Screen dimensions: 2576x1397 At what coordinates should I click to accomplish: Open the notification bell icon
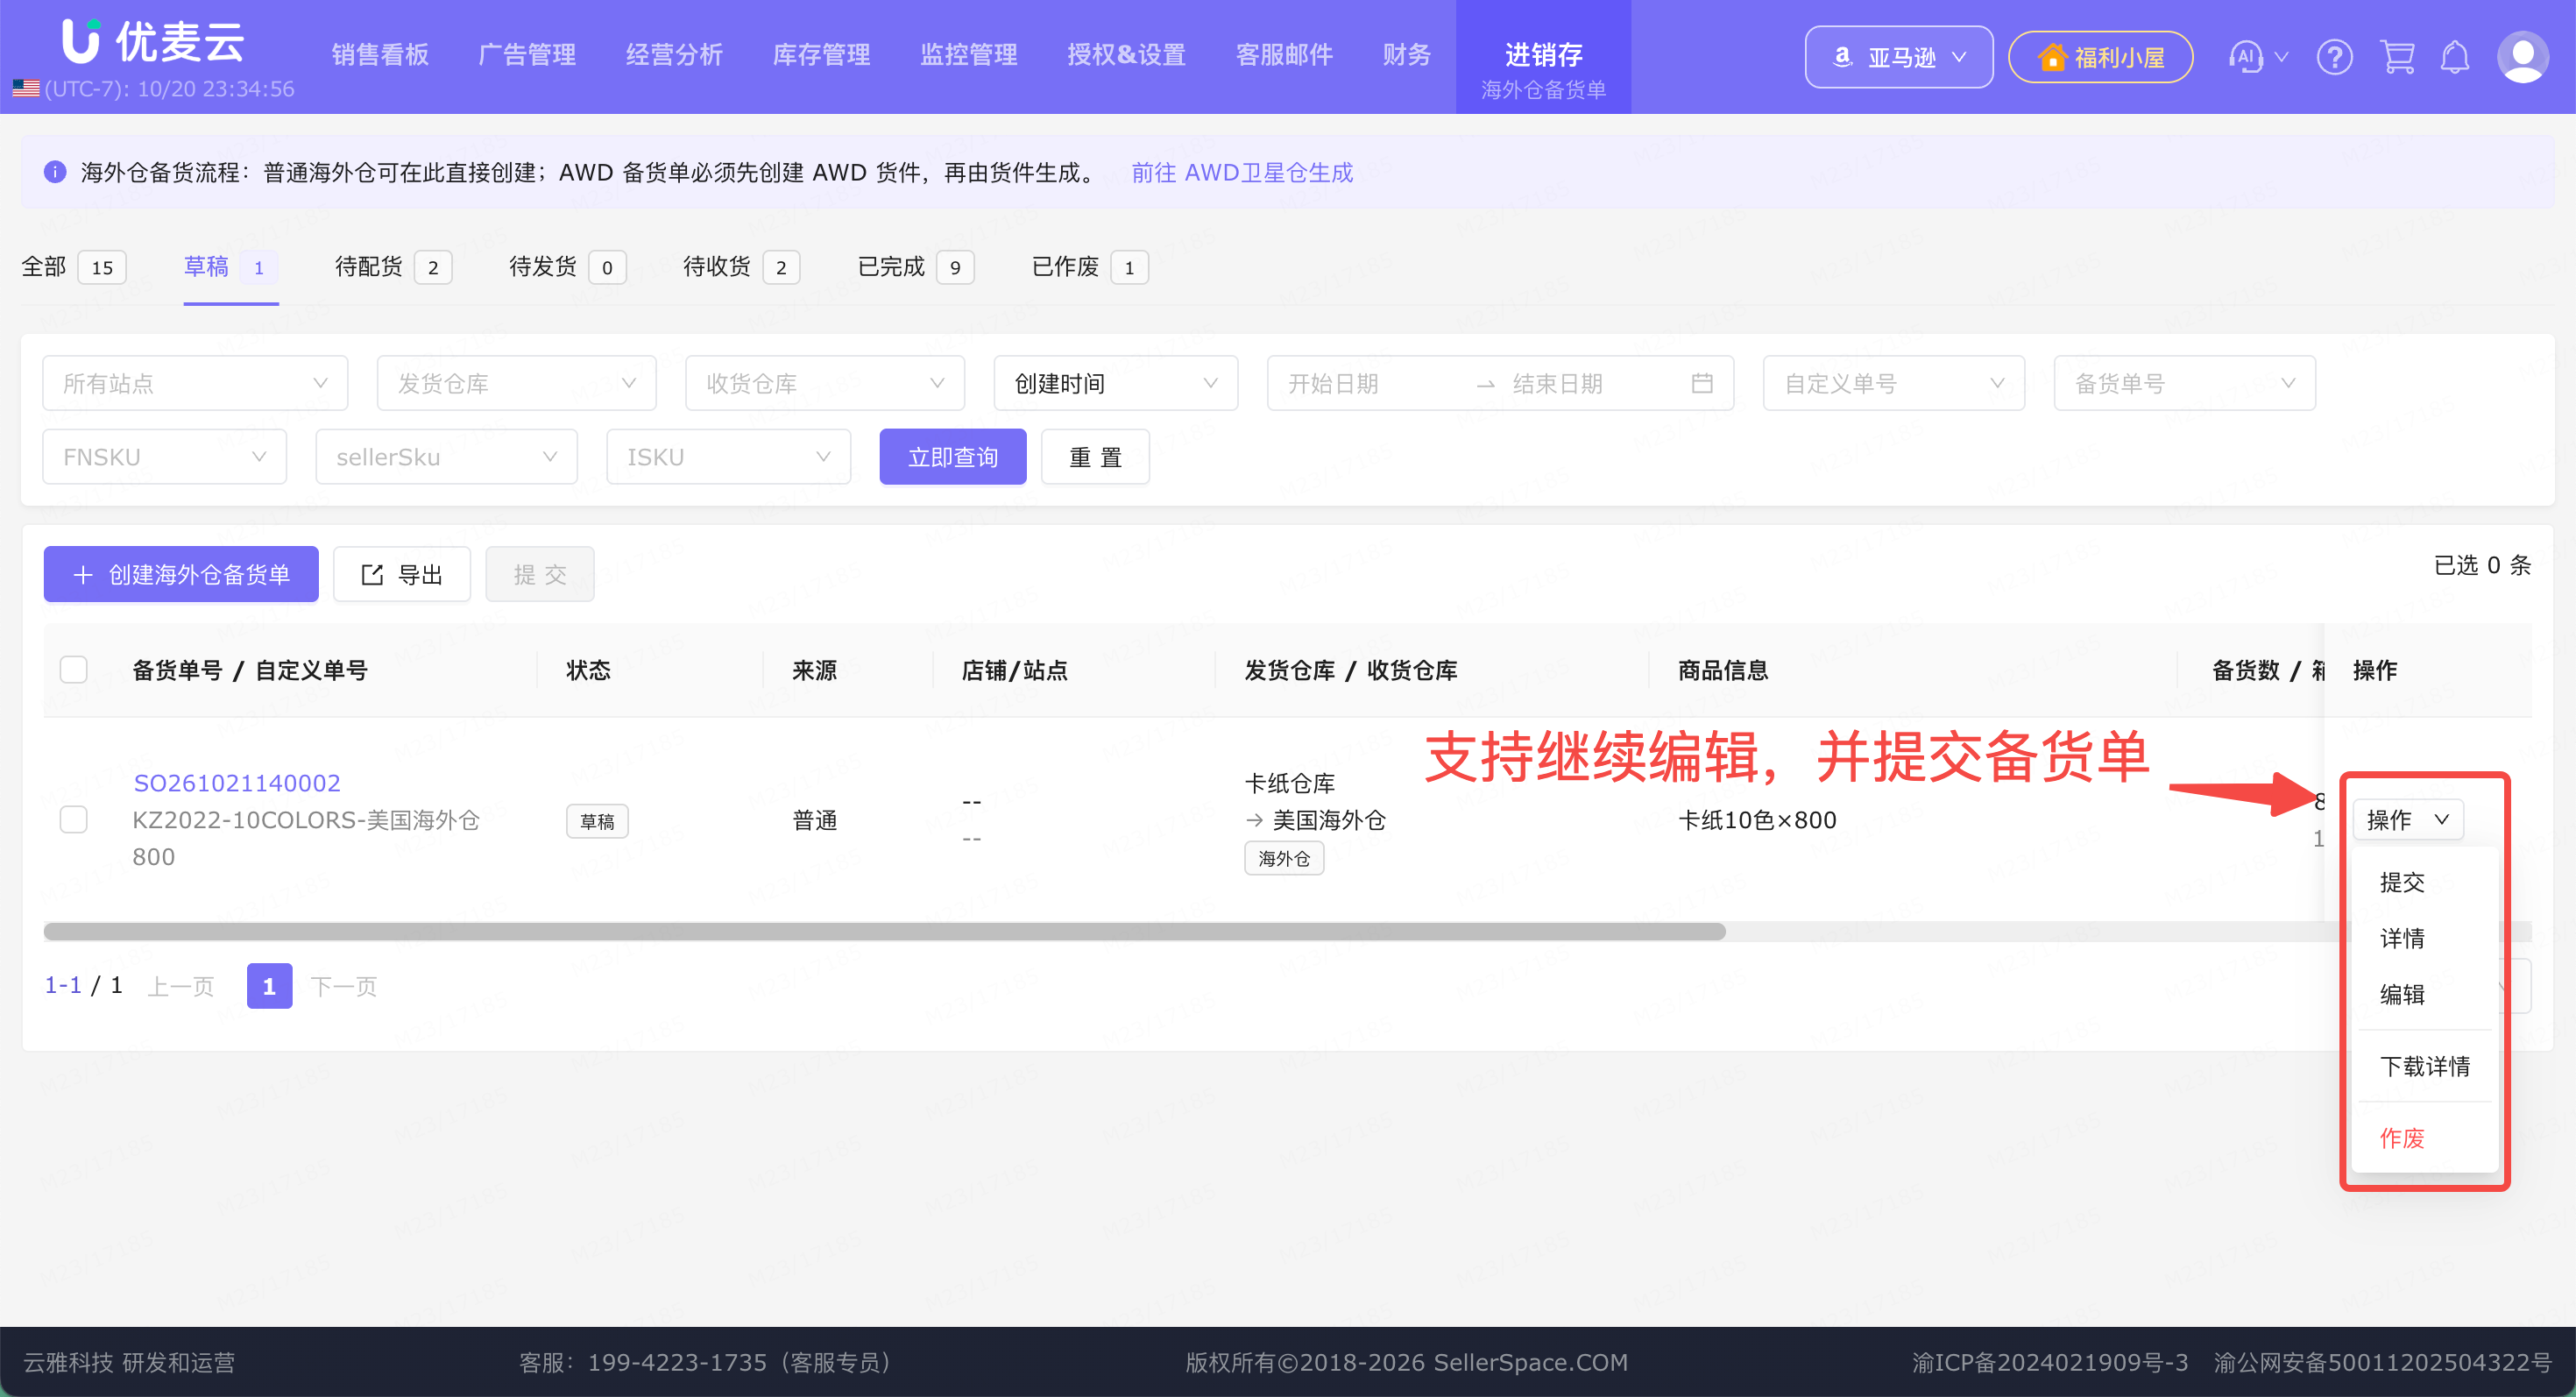(x=2455, y=57)
